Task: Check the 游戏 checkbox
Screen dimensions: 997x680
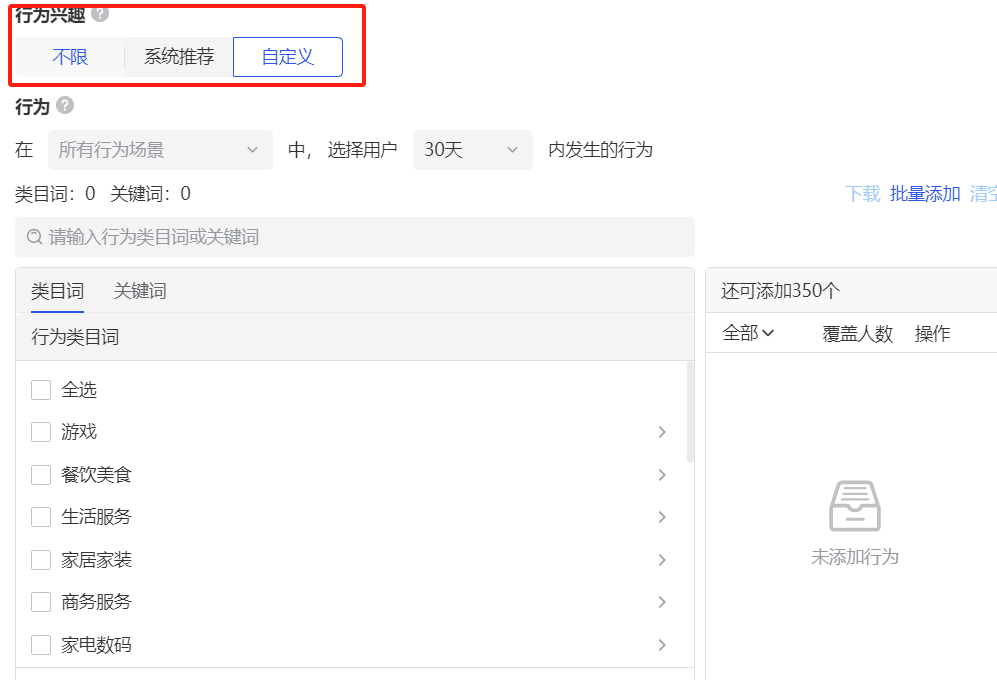Action: coord(41,432)
